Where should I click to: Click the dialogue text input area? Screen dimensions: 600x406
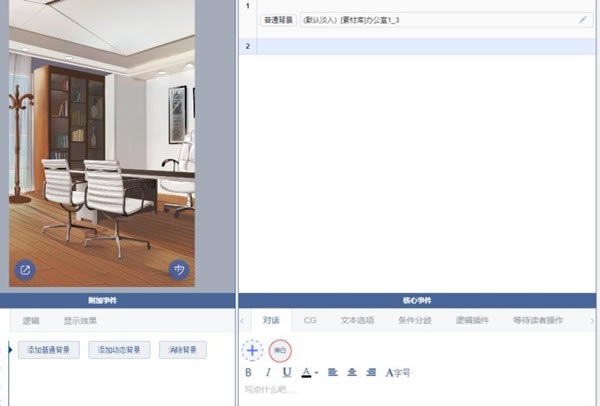click(x=400, y=390)
